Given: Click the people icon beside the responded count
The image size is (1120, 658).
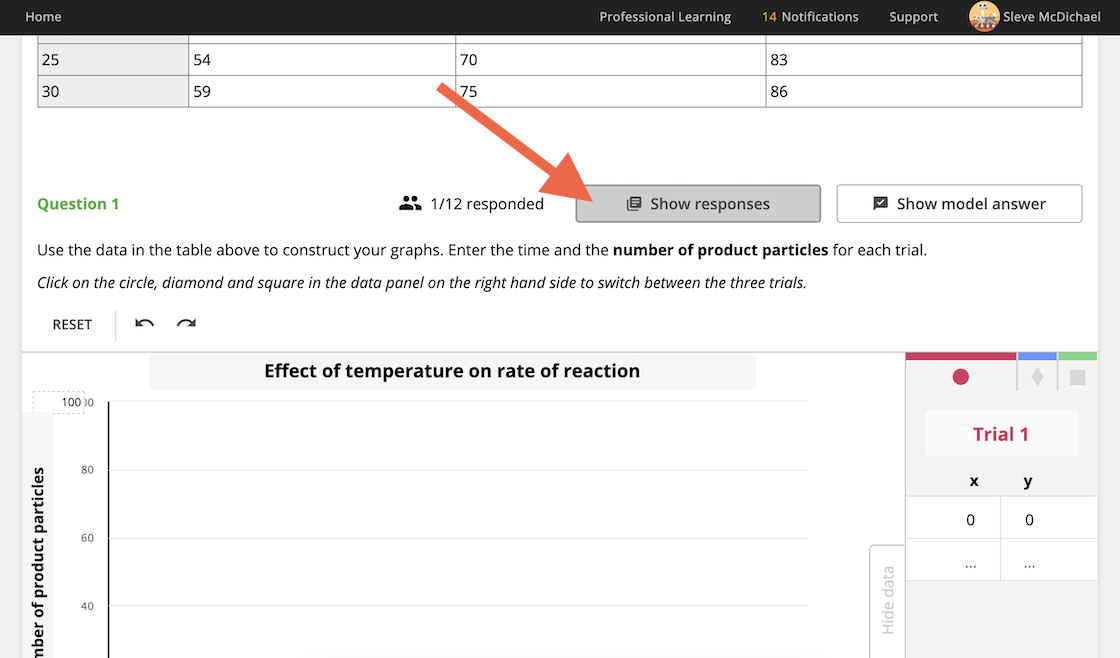Looking at the screenshot, I should pyautogui.click(x=410, y=203).
